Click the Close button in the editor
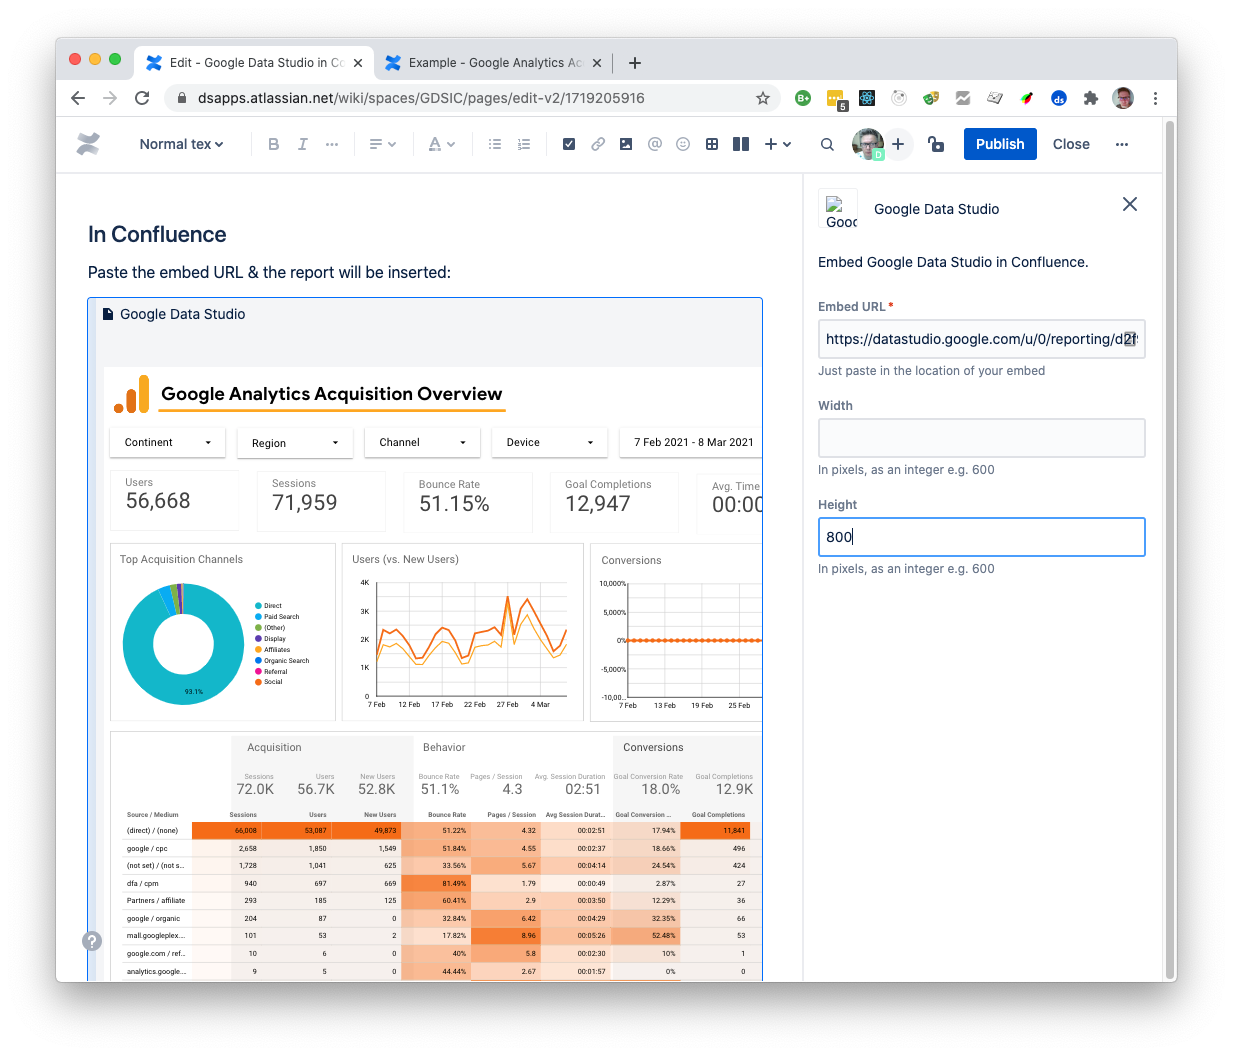 (1071, 144)
